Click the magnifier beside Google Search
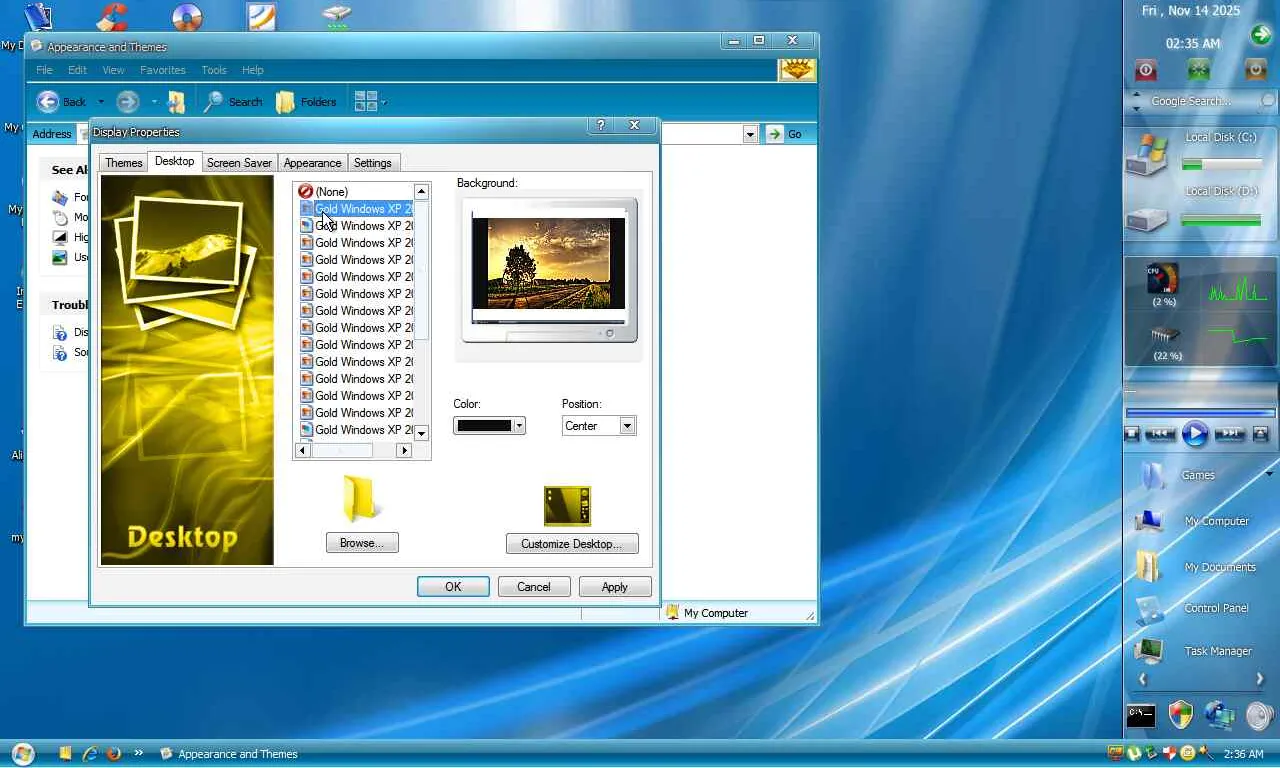 click(x=1267, y=101)
